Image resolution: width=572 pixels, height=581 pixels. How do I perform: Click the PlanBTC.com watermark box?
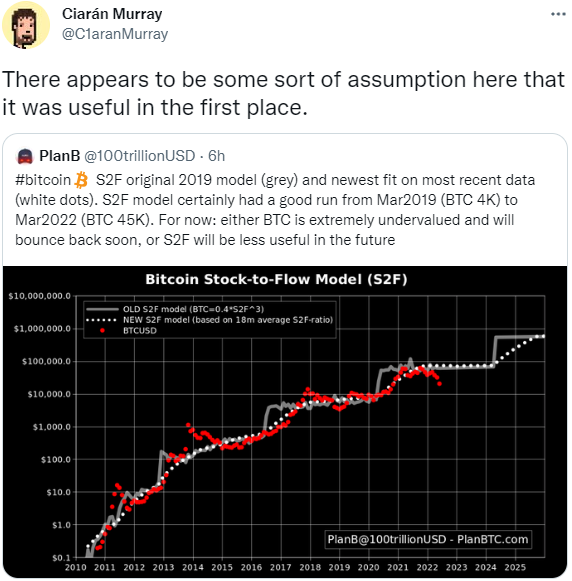(428, 539)
